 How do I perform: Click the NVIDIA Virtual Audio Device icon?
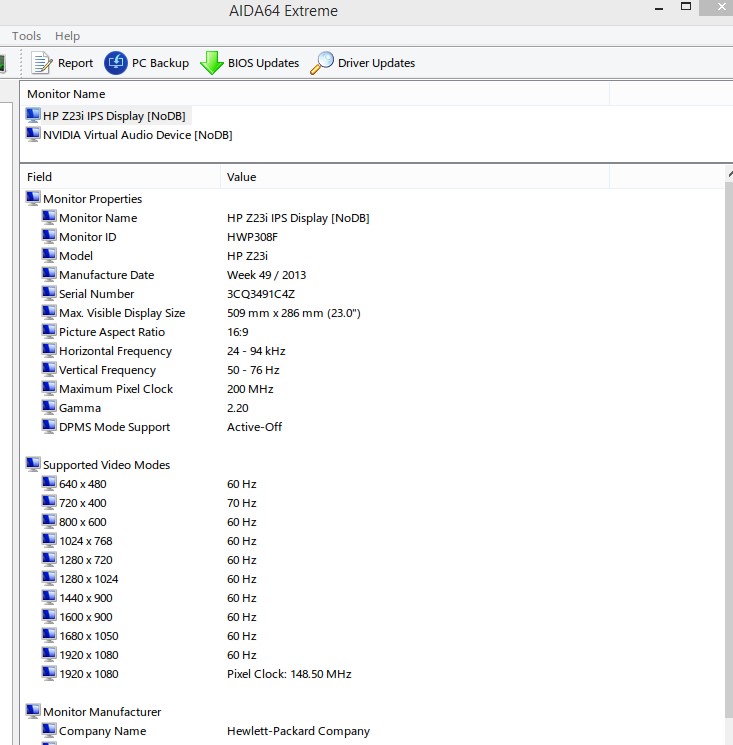(x=33, y=135)
